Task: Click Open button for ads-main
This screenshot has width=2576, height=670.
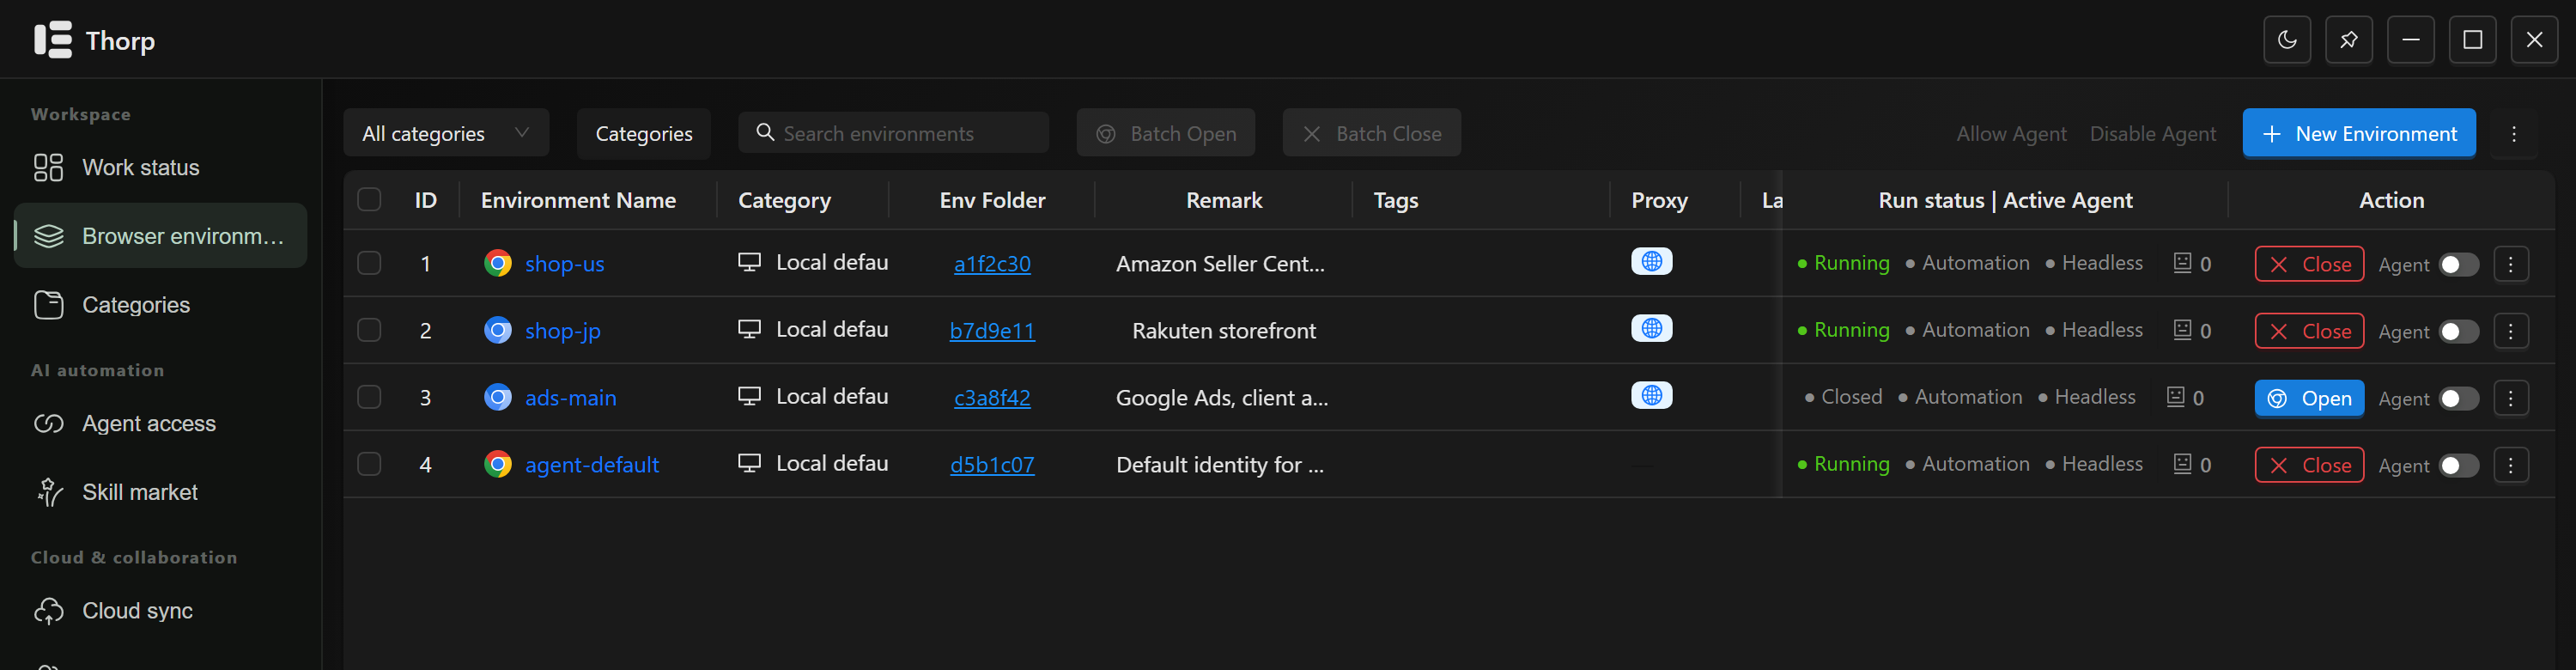Action: point(2309,398)
